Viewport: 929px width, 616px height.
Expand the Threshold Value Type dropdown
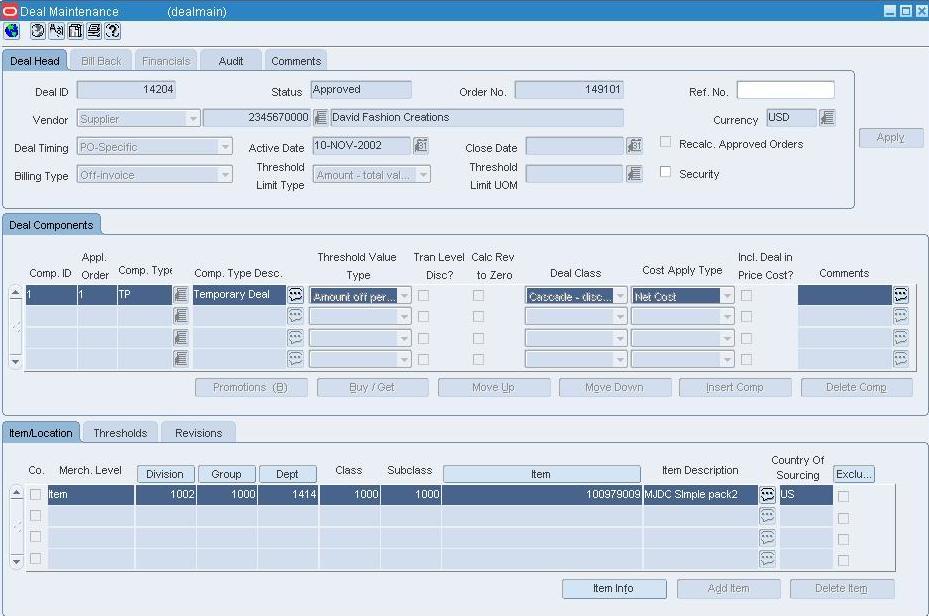pyautogui.click(x=404, y=296)
